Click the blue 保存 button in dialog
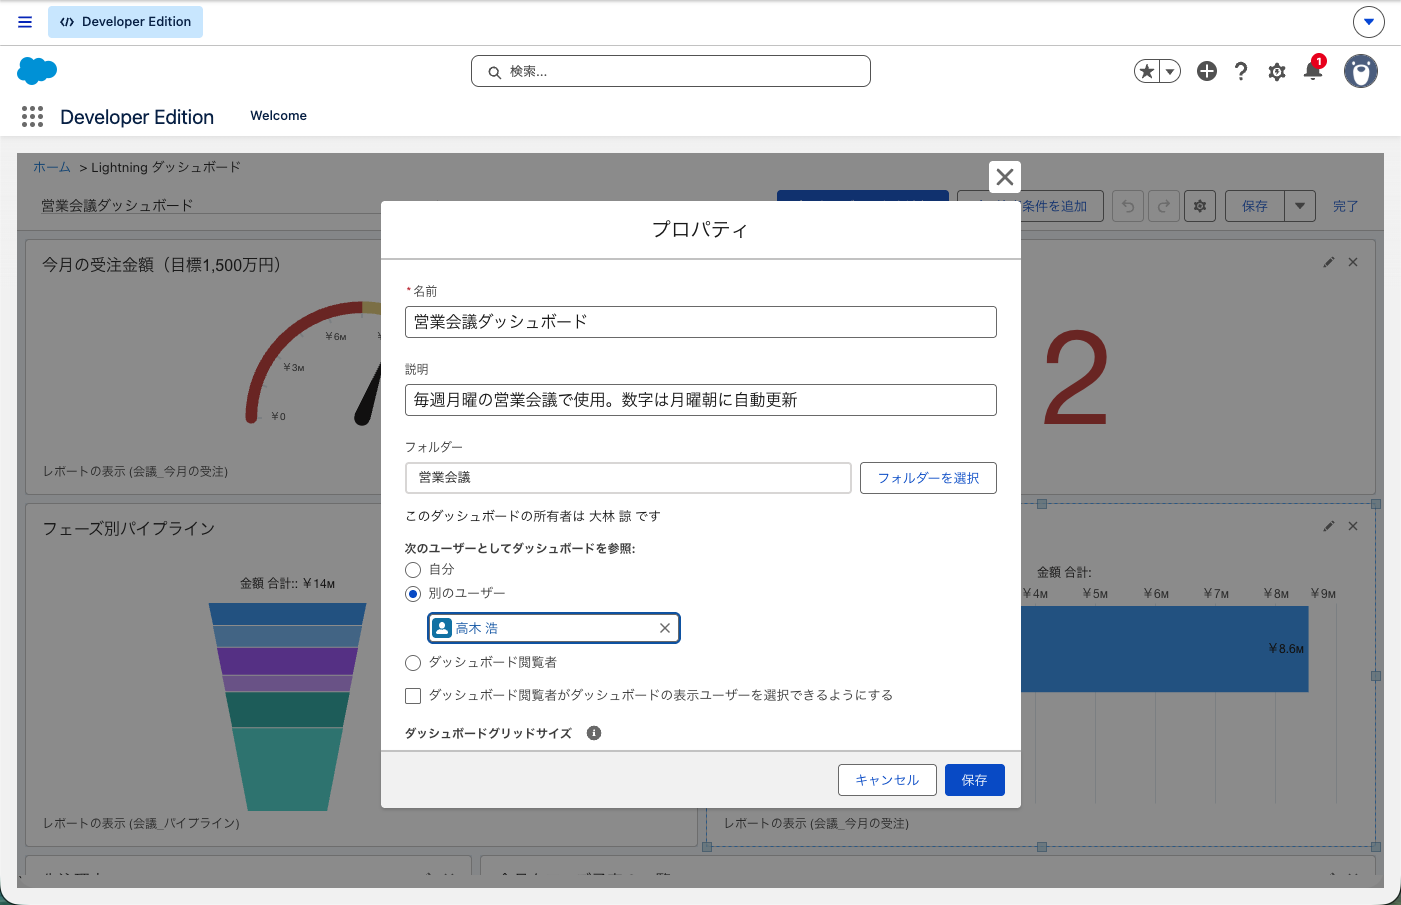The height and width of the screenshot is (905, 1401). click(x=975, y=780)
